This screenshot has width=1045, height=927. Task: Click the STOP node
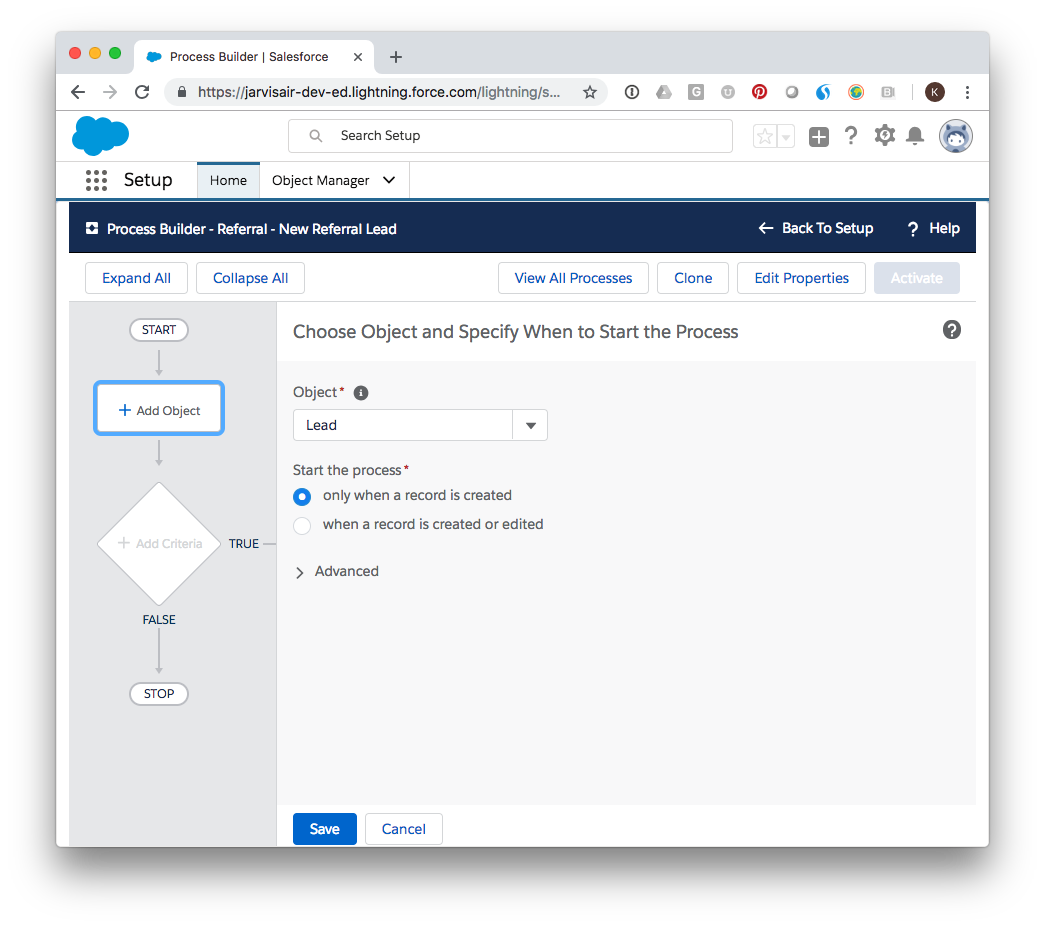(x=159, y=694)
